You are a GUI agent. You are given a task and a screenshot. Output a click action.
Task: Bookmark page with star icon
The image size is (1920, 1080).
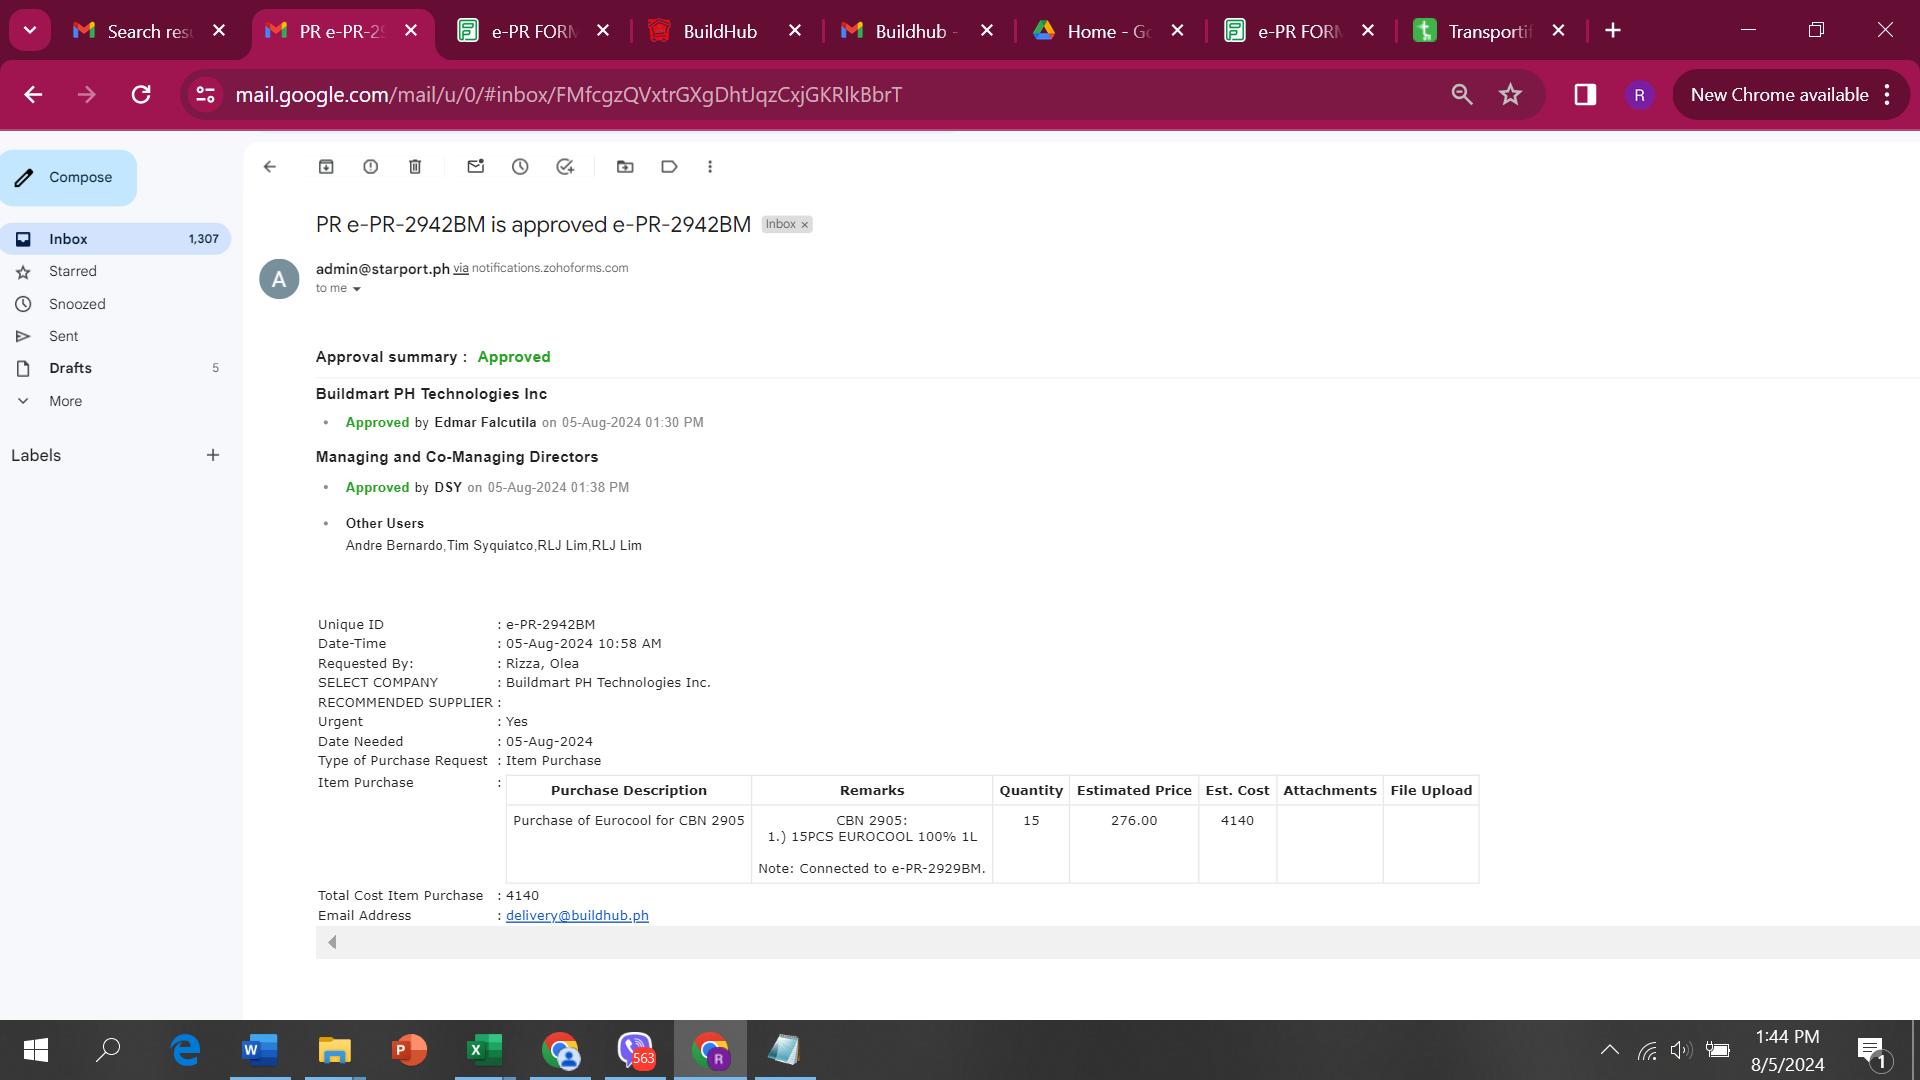point(1510,95)
